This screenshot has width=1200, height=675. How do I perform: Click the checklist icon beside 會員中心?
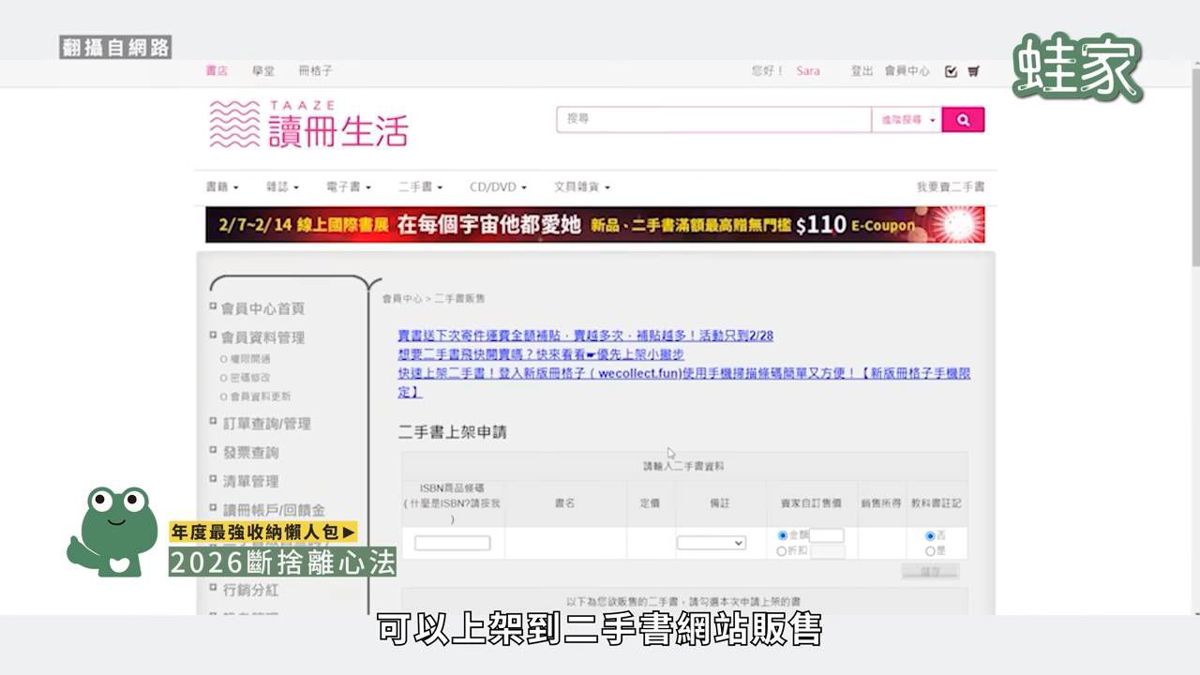pos(951,71)
